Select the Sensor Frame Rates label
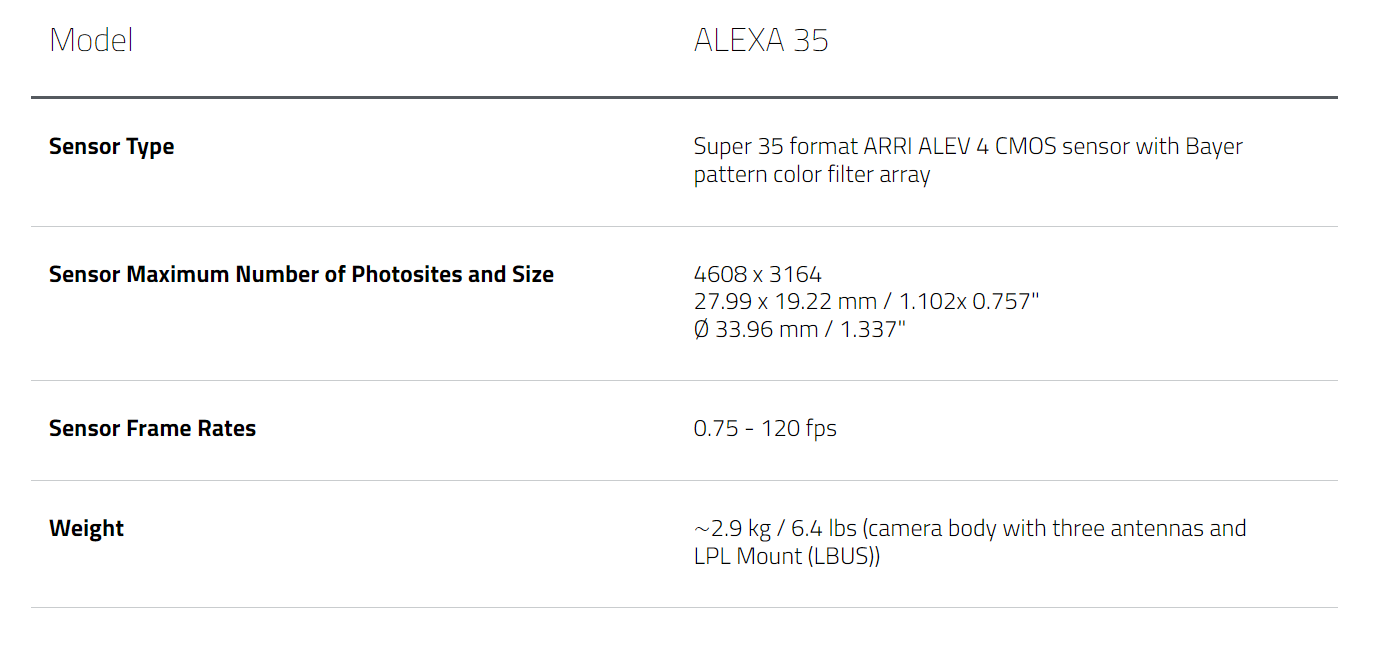 click(152, 428)
